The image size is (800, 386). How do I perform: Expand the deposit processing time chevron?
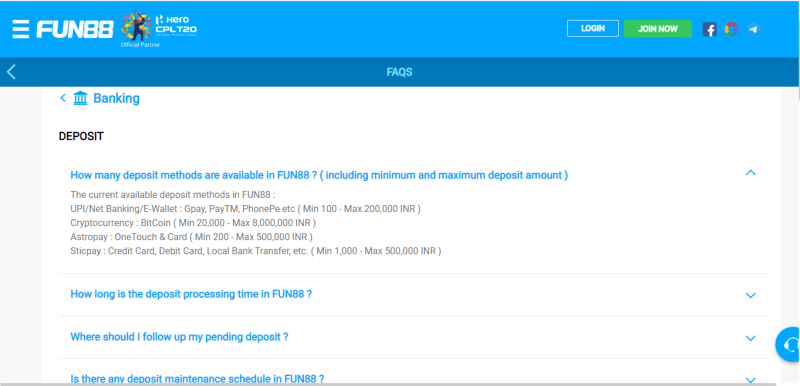click(x=750, y=295)
